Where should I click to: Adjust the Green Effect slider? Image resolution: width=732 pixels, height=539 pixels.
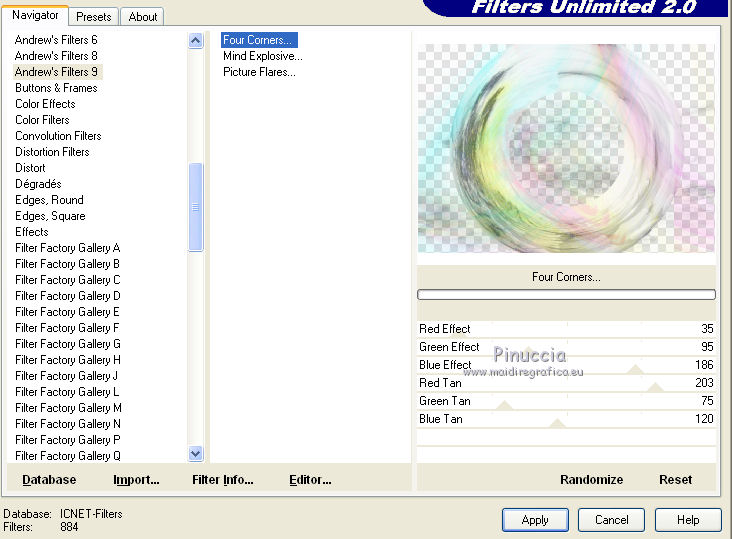point(566,347)
